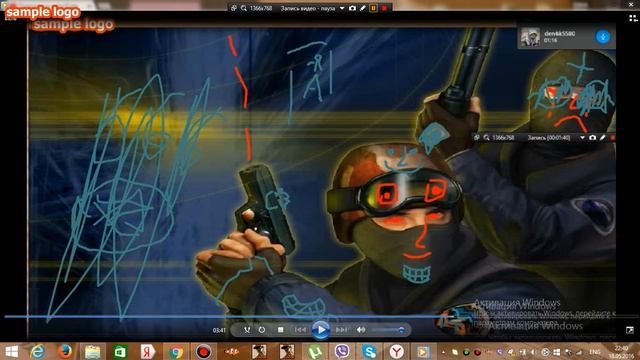Switch to library view icon in player
640x360 pixels.
[x=633, y=18]
